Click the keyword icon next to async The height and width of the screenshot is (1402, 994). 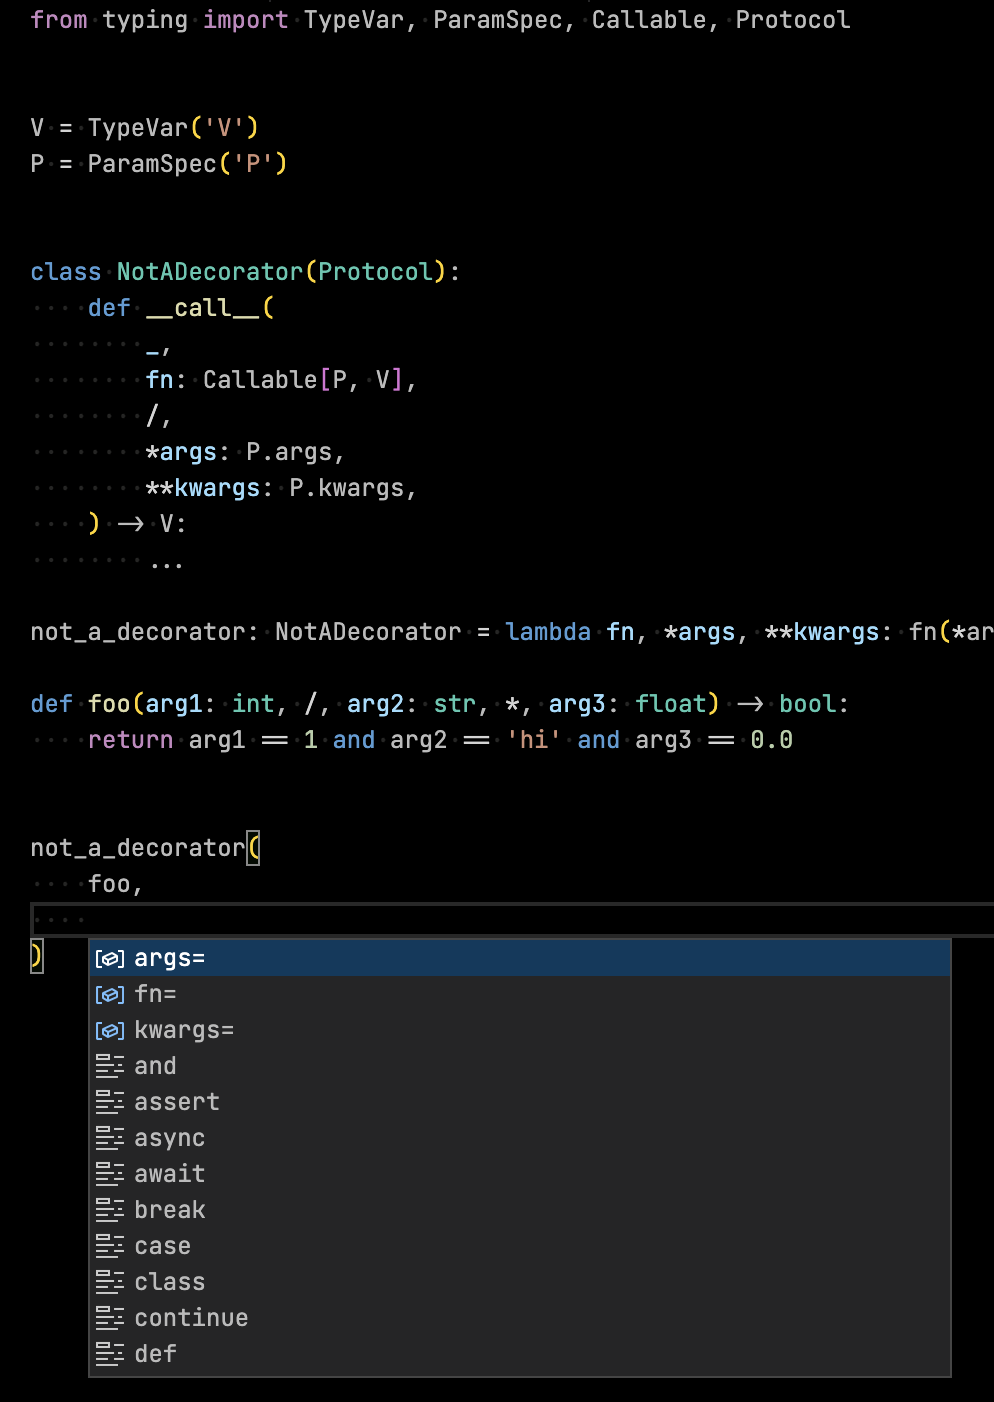[110, 1137]
